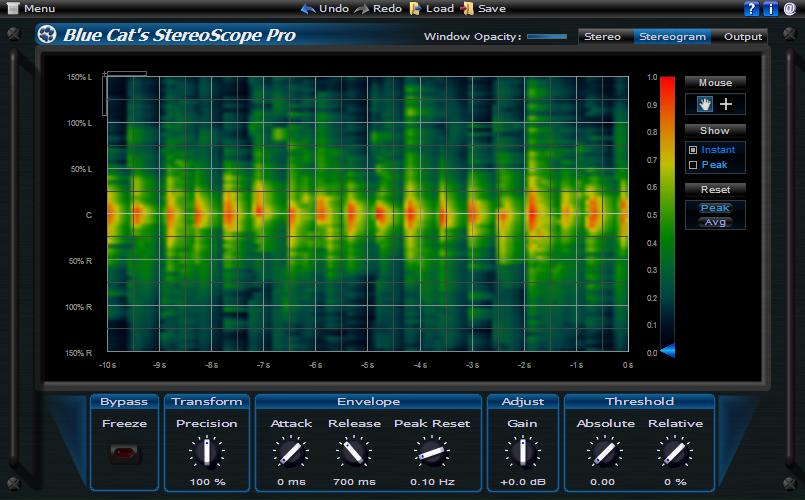Open the info icon in top bar

tap(770, 9)
